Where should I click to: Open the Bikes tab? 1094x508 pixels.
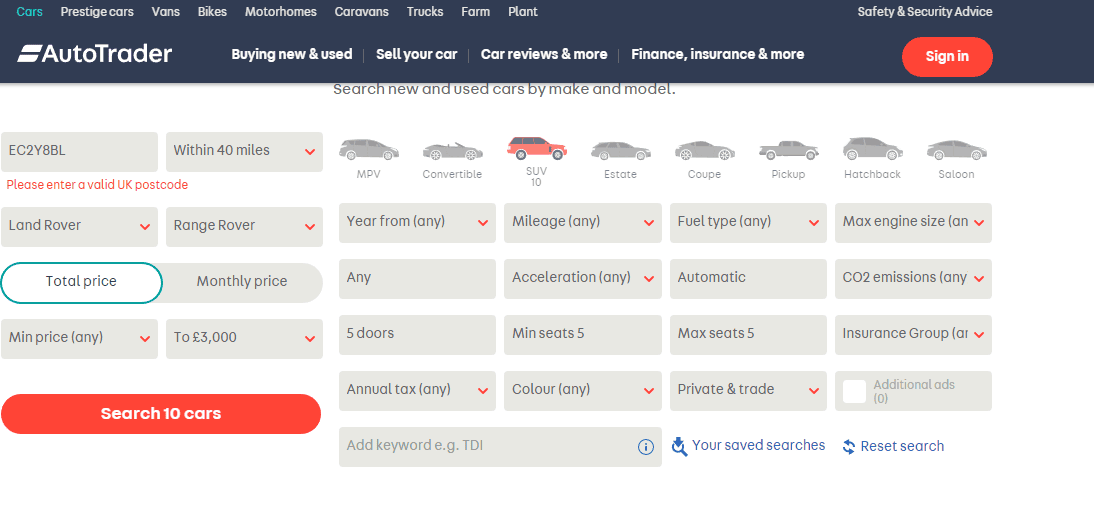(212, 12)
